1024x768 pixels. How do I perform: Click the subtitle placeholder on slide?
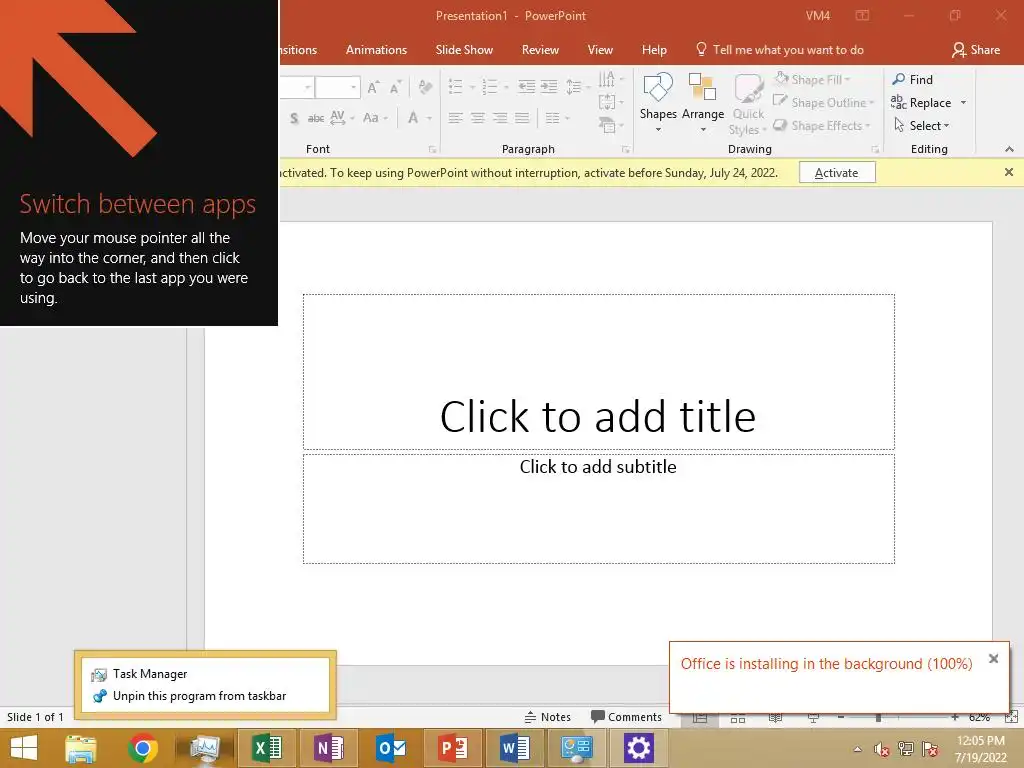point(598,509)
